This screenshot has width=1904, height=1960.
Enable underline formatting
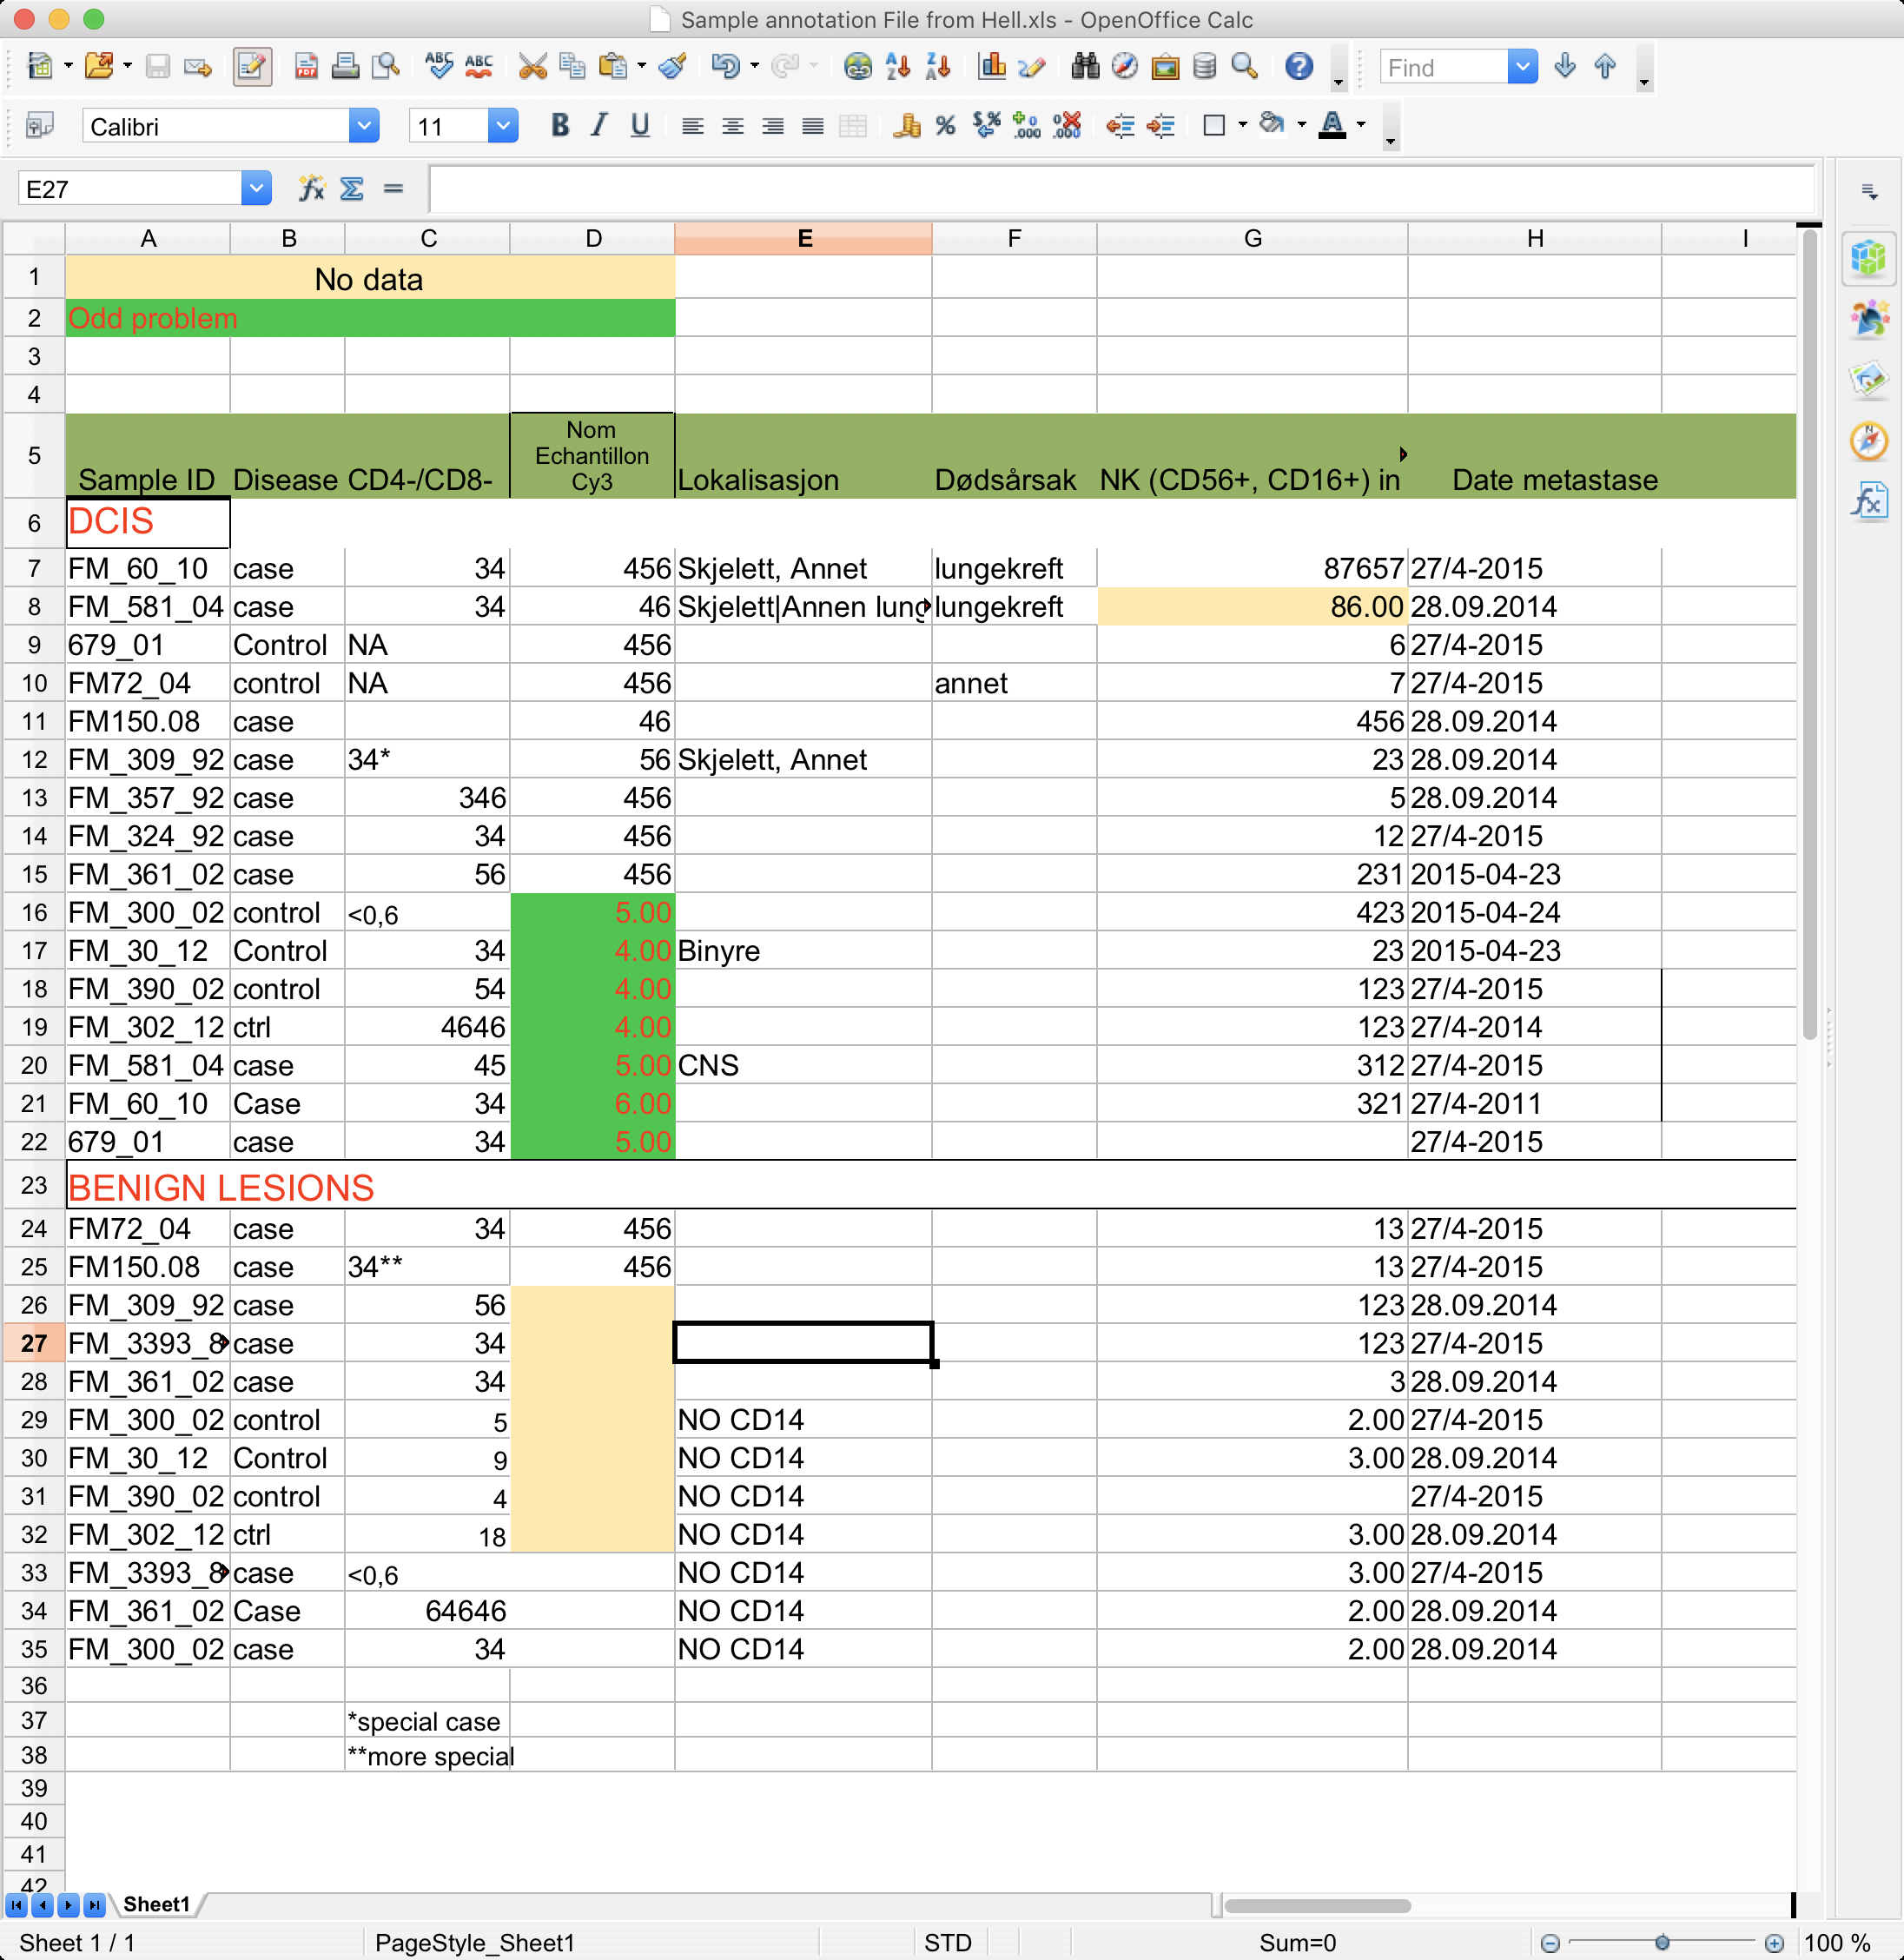pos(639,125)
